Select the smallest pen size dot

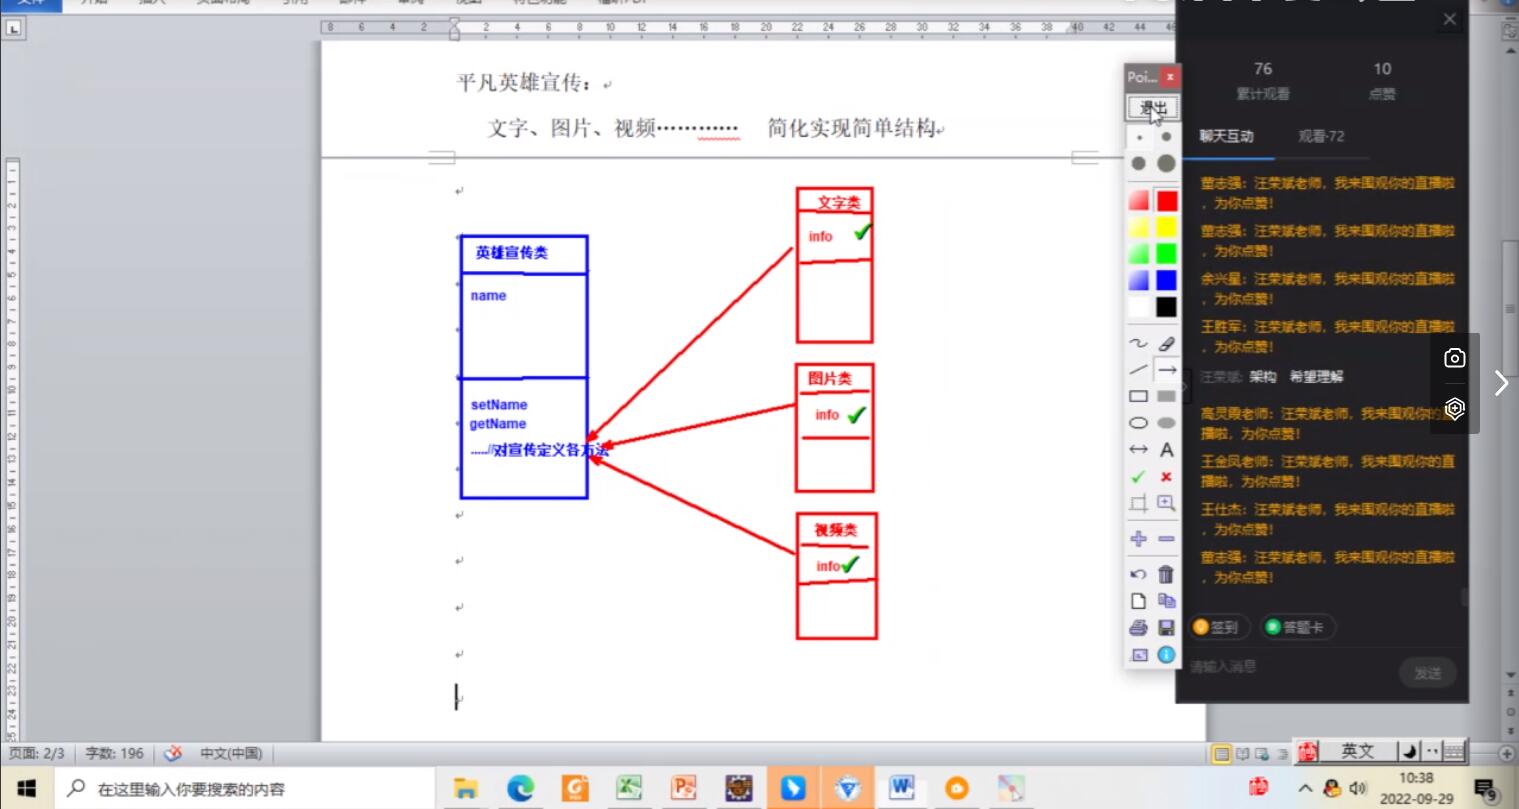[x=1139, y=137]
